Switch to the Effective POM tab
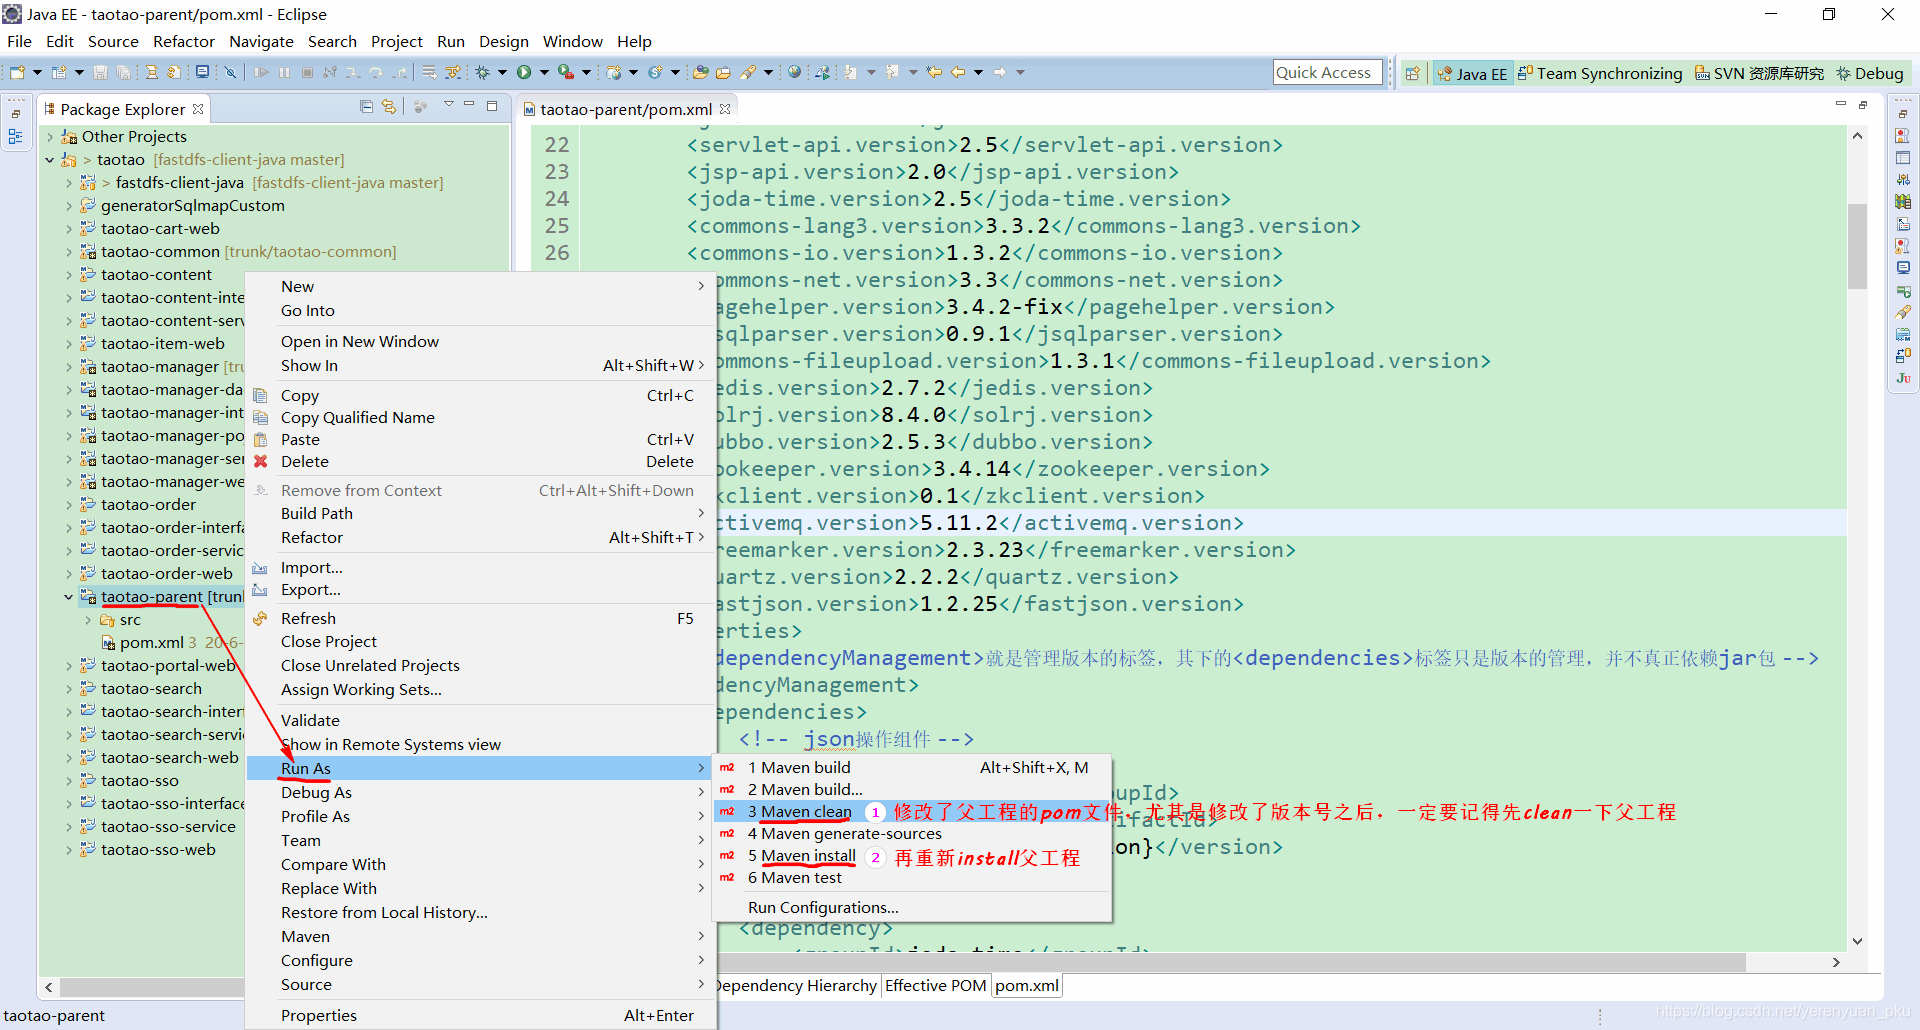This screenshot has height=1030, width=1920. [935, 986]
